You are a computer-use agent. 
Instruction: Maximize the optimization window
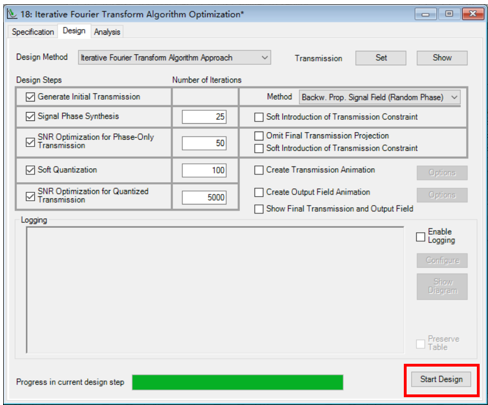tap(449, 14)
